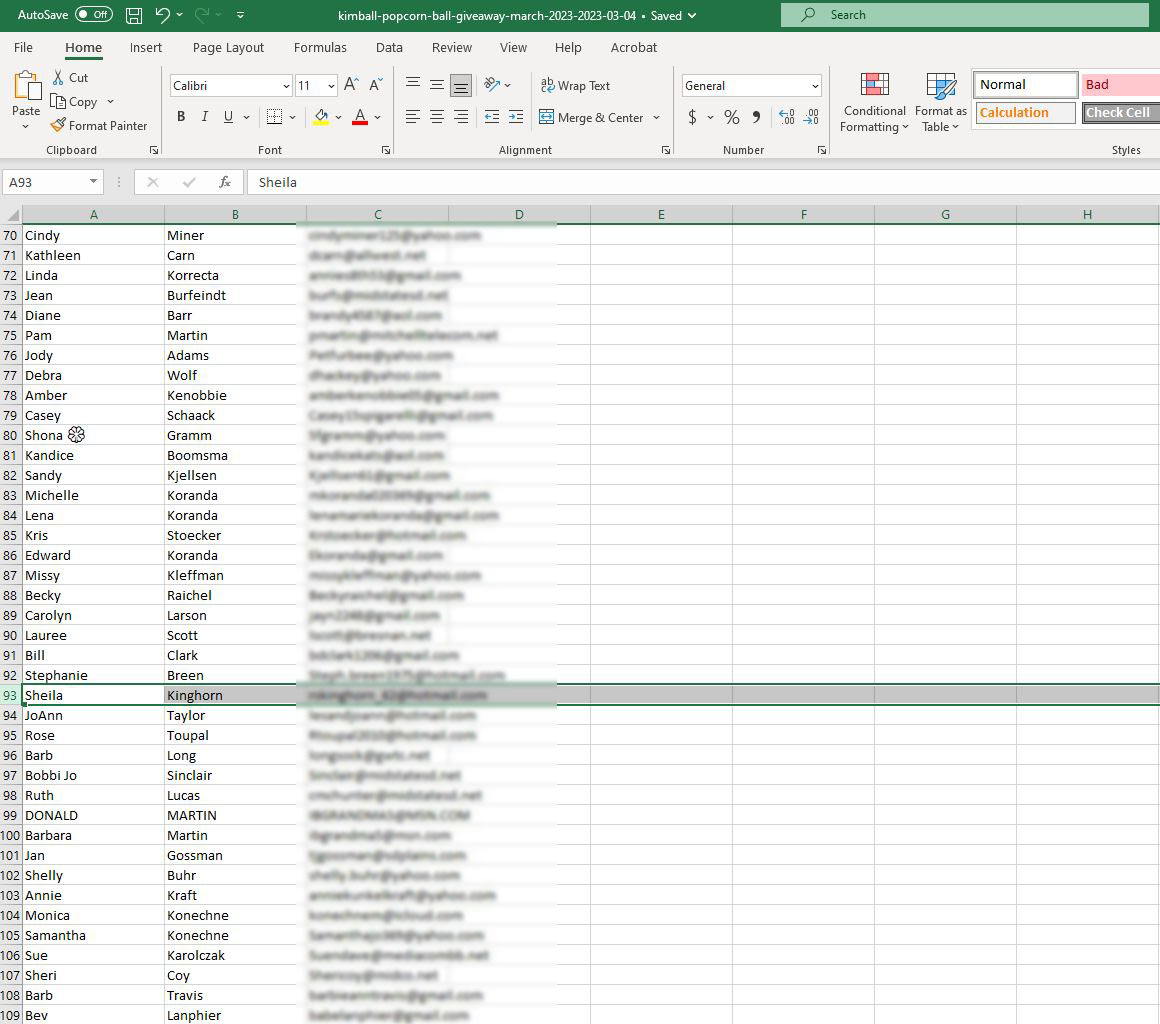Click the Center align icon

coord(437,117)
